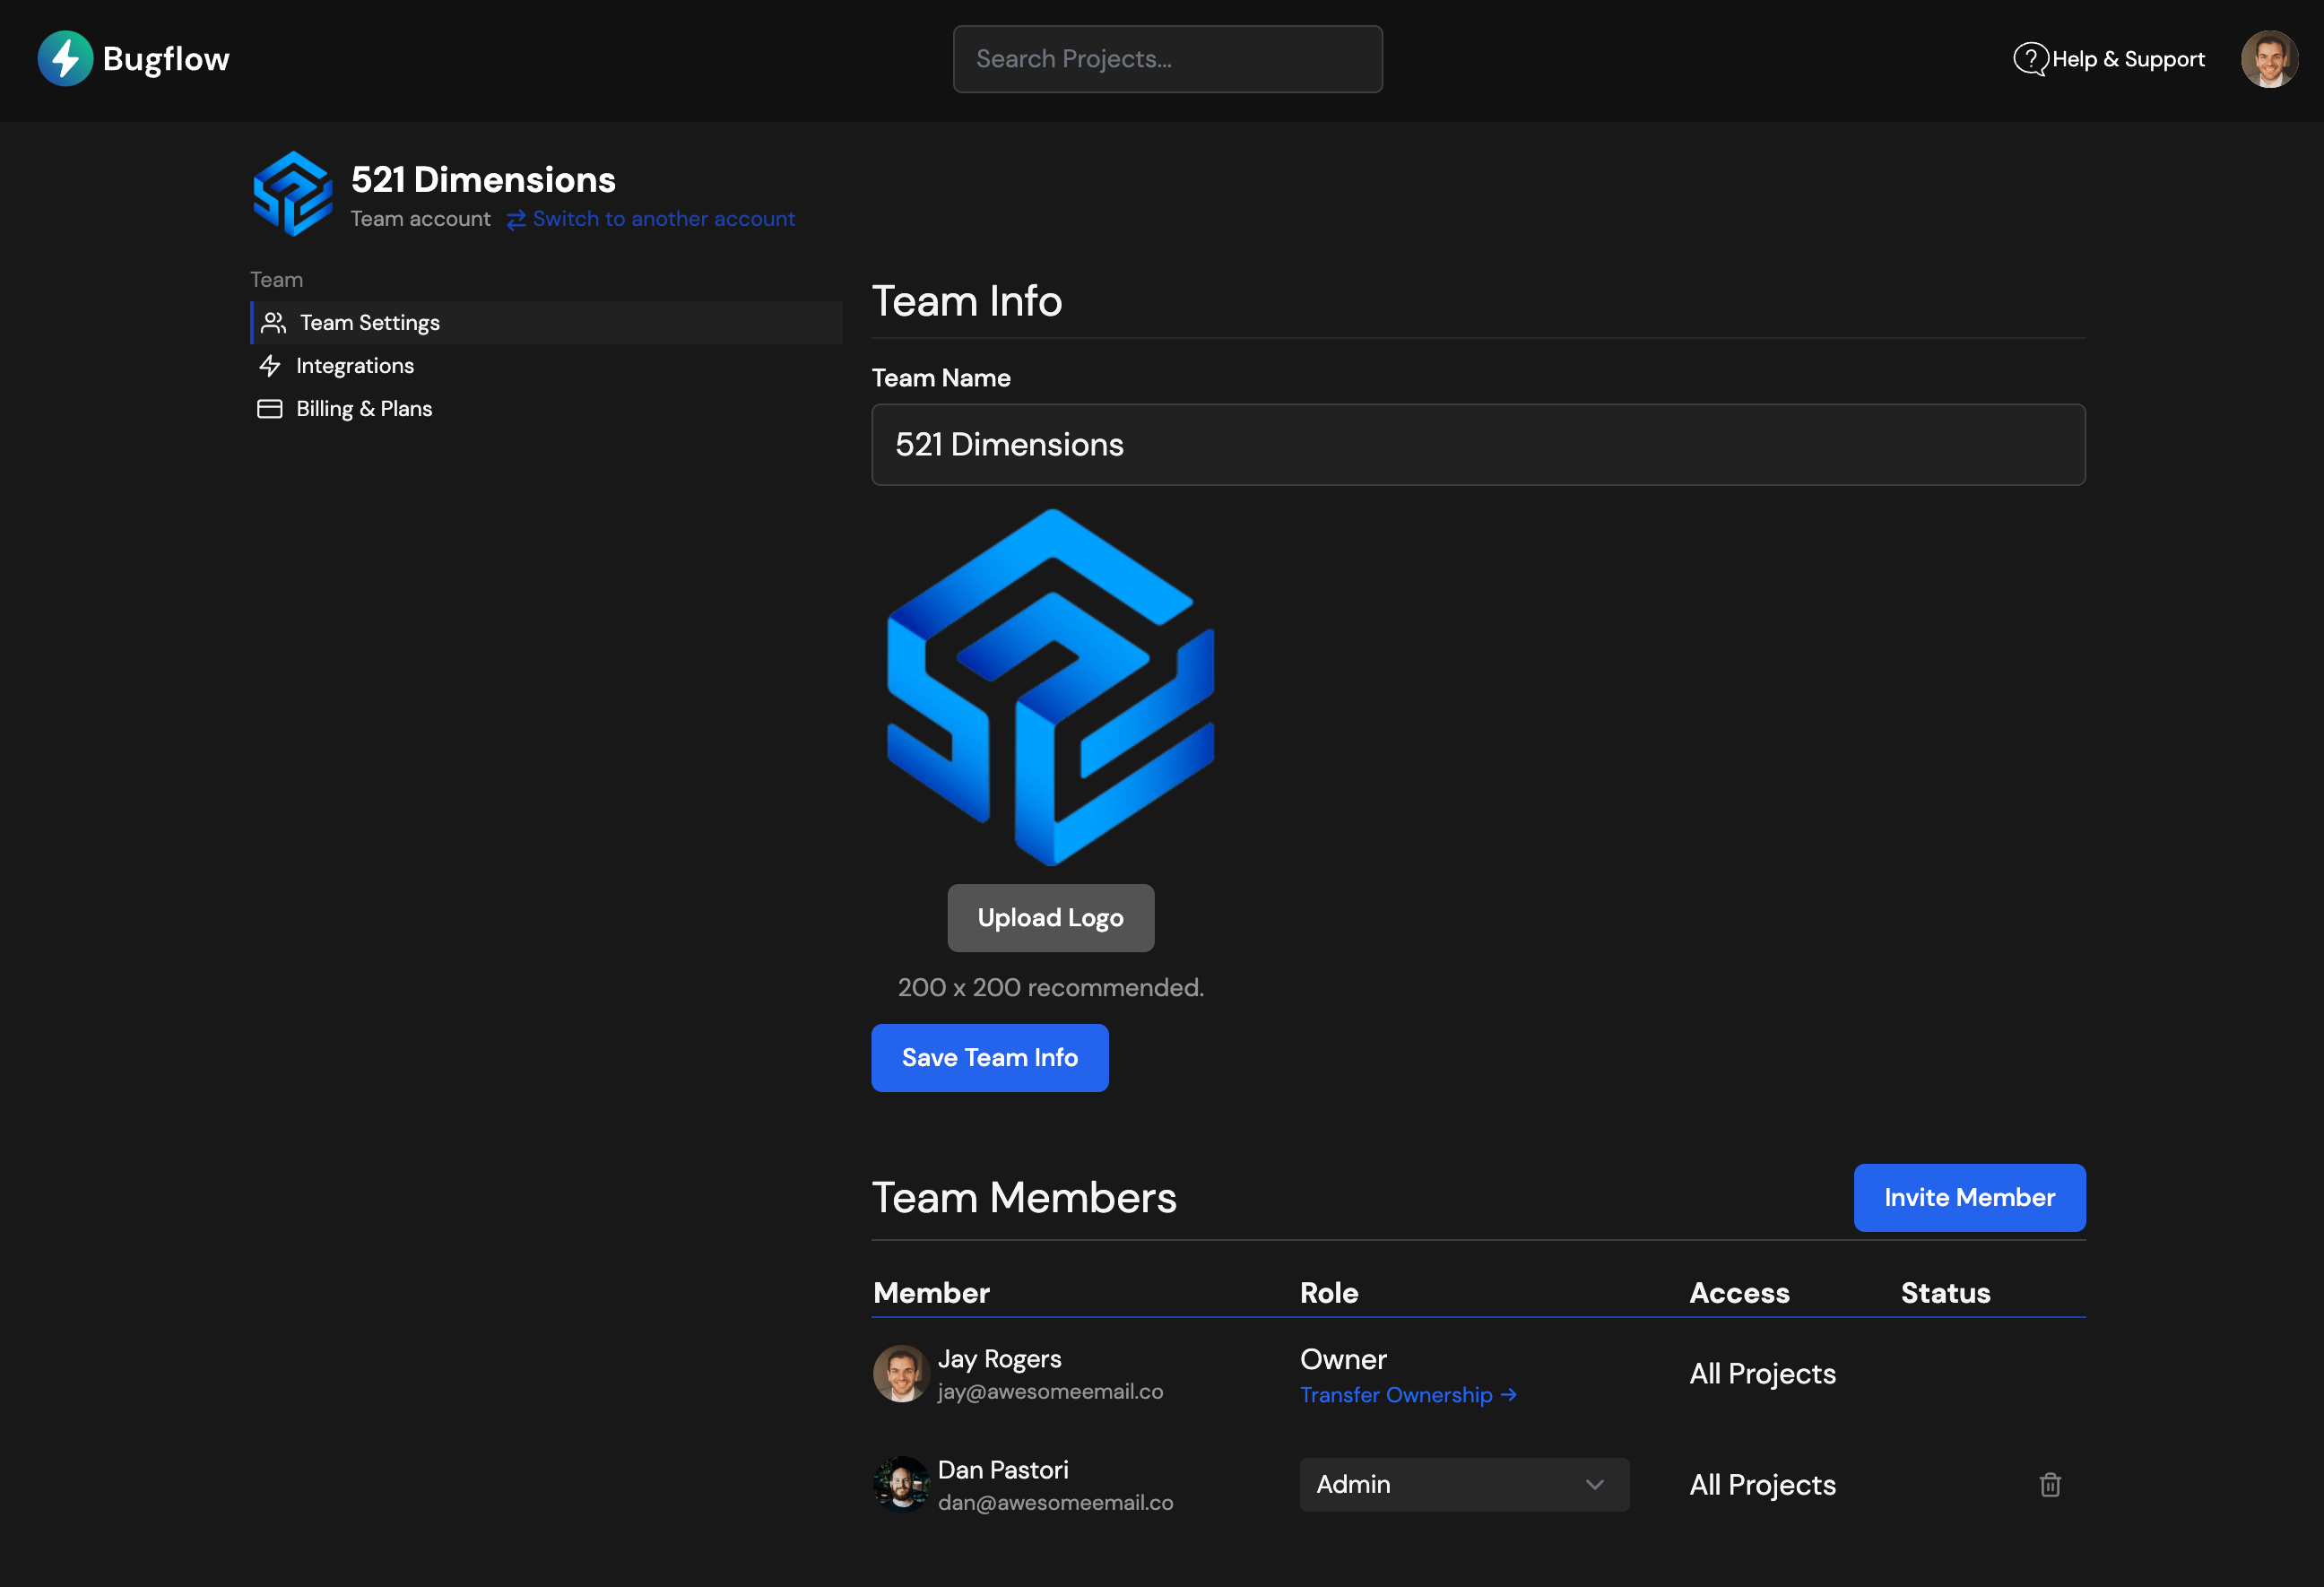Viewport: 2324px width, 1587px height.
Task: Click Save Team Info button
Action: 990,1058
